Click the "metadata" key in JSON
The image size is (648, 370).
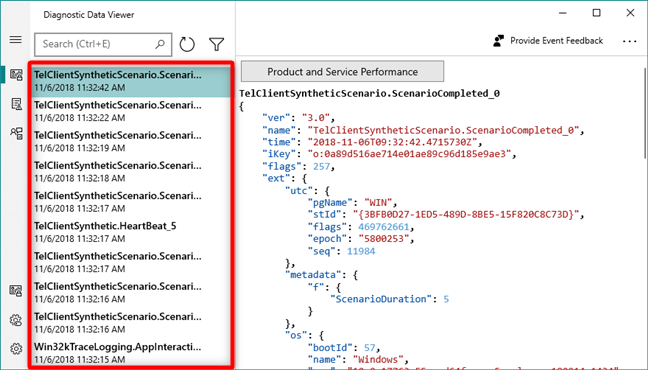pos(313,275)
